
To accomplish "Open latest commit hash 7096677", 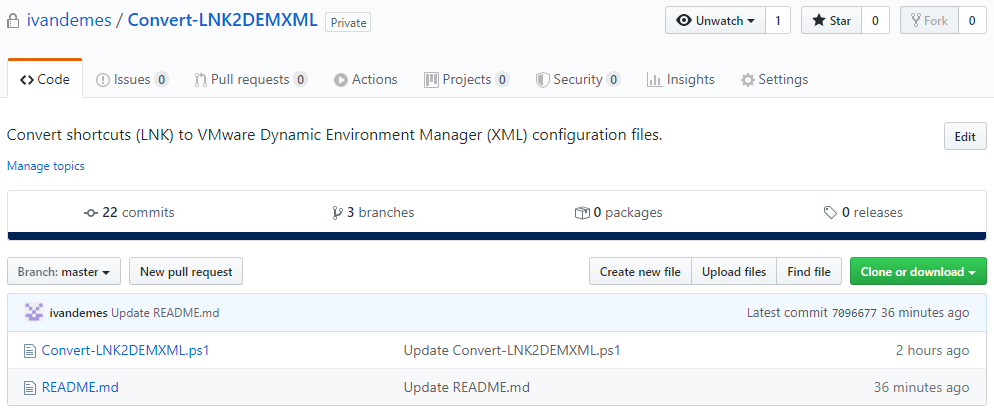I will [x=854, y=313].
